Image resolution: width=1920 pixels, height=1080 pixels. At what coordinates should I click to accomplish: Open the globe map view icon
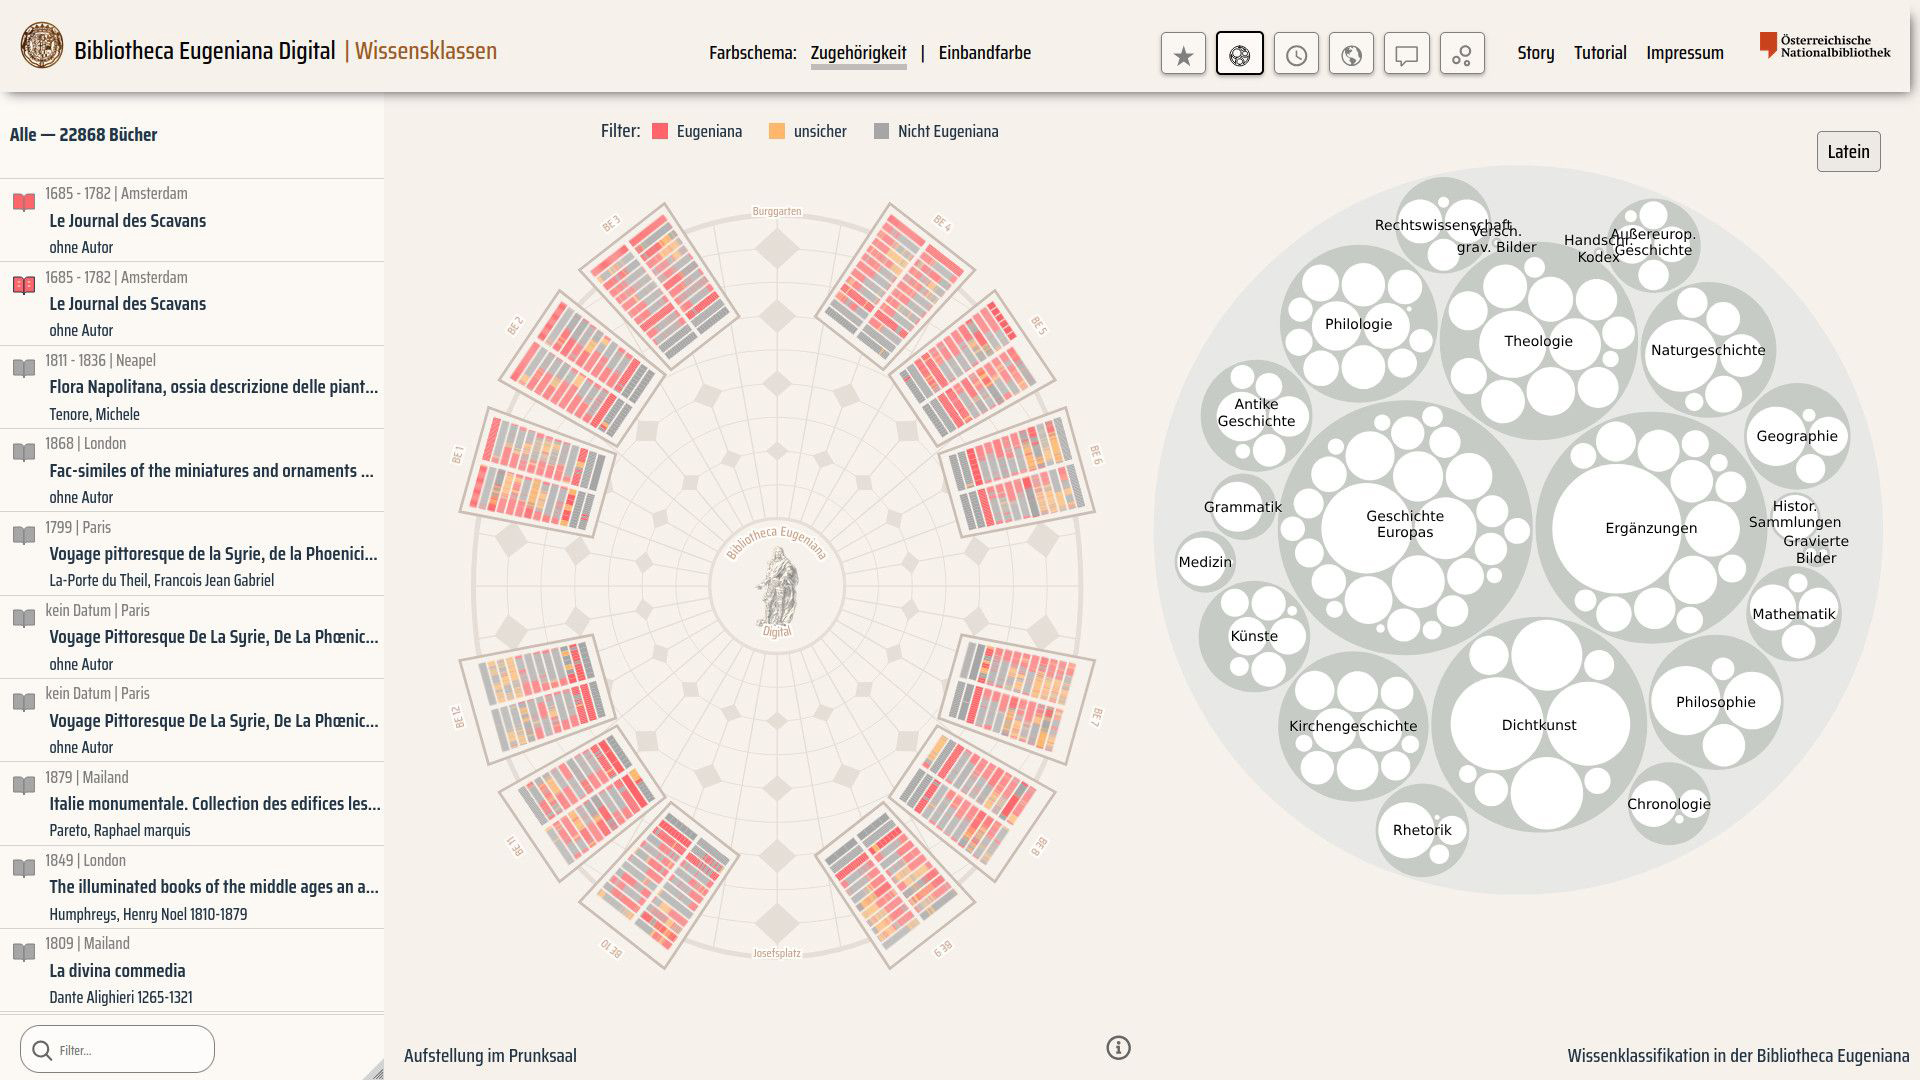[1351, 54]
